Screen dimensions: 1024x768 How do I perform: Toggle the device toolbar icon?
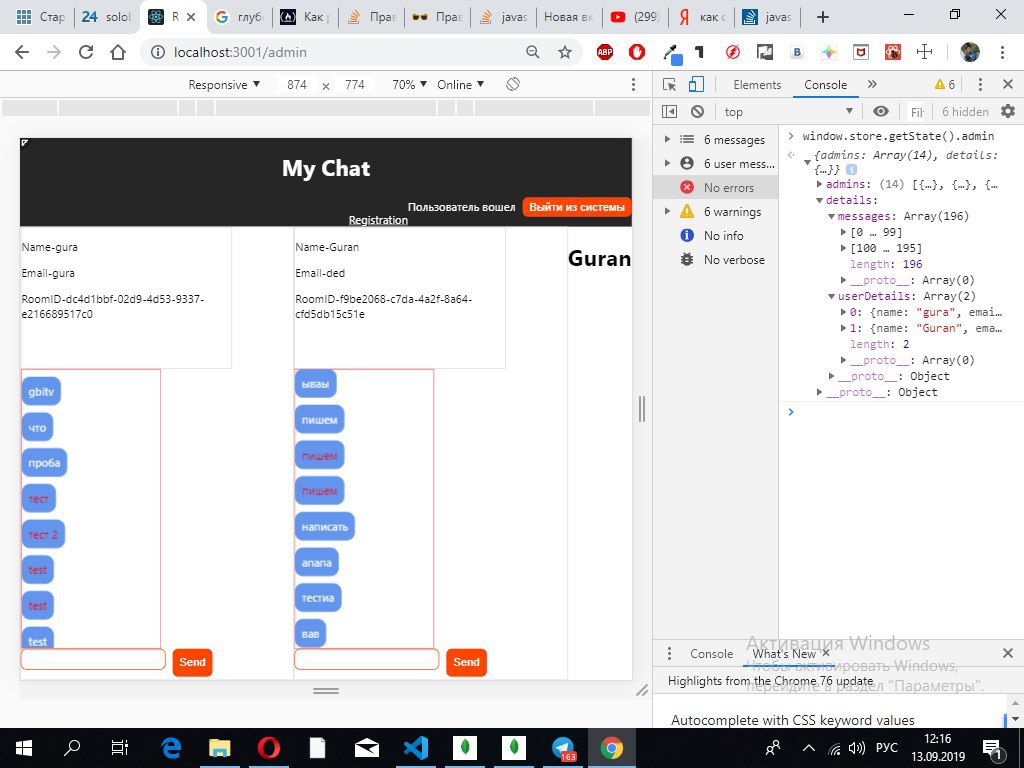[x=697, y=85]
